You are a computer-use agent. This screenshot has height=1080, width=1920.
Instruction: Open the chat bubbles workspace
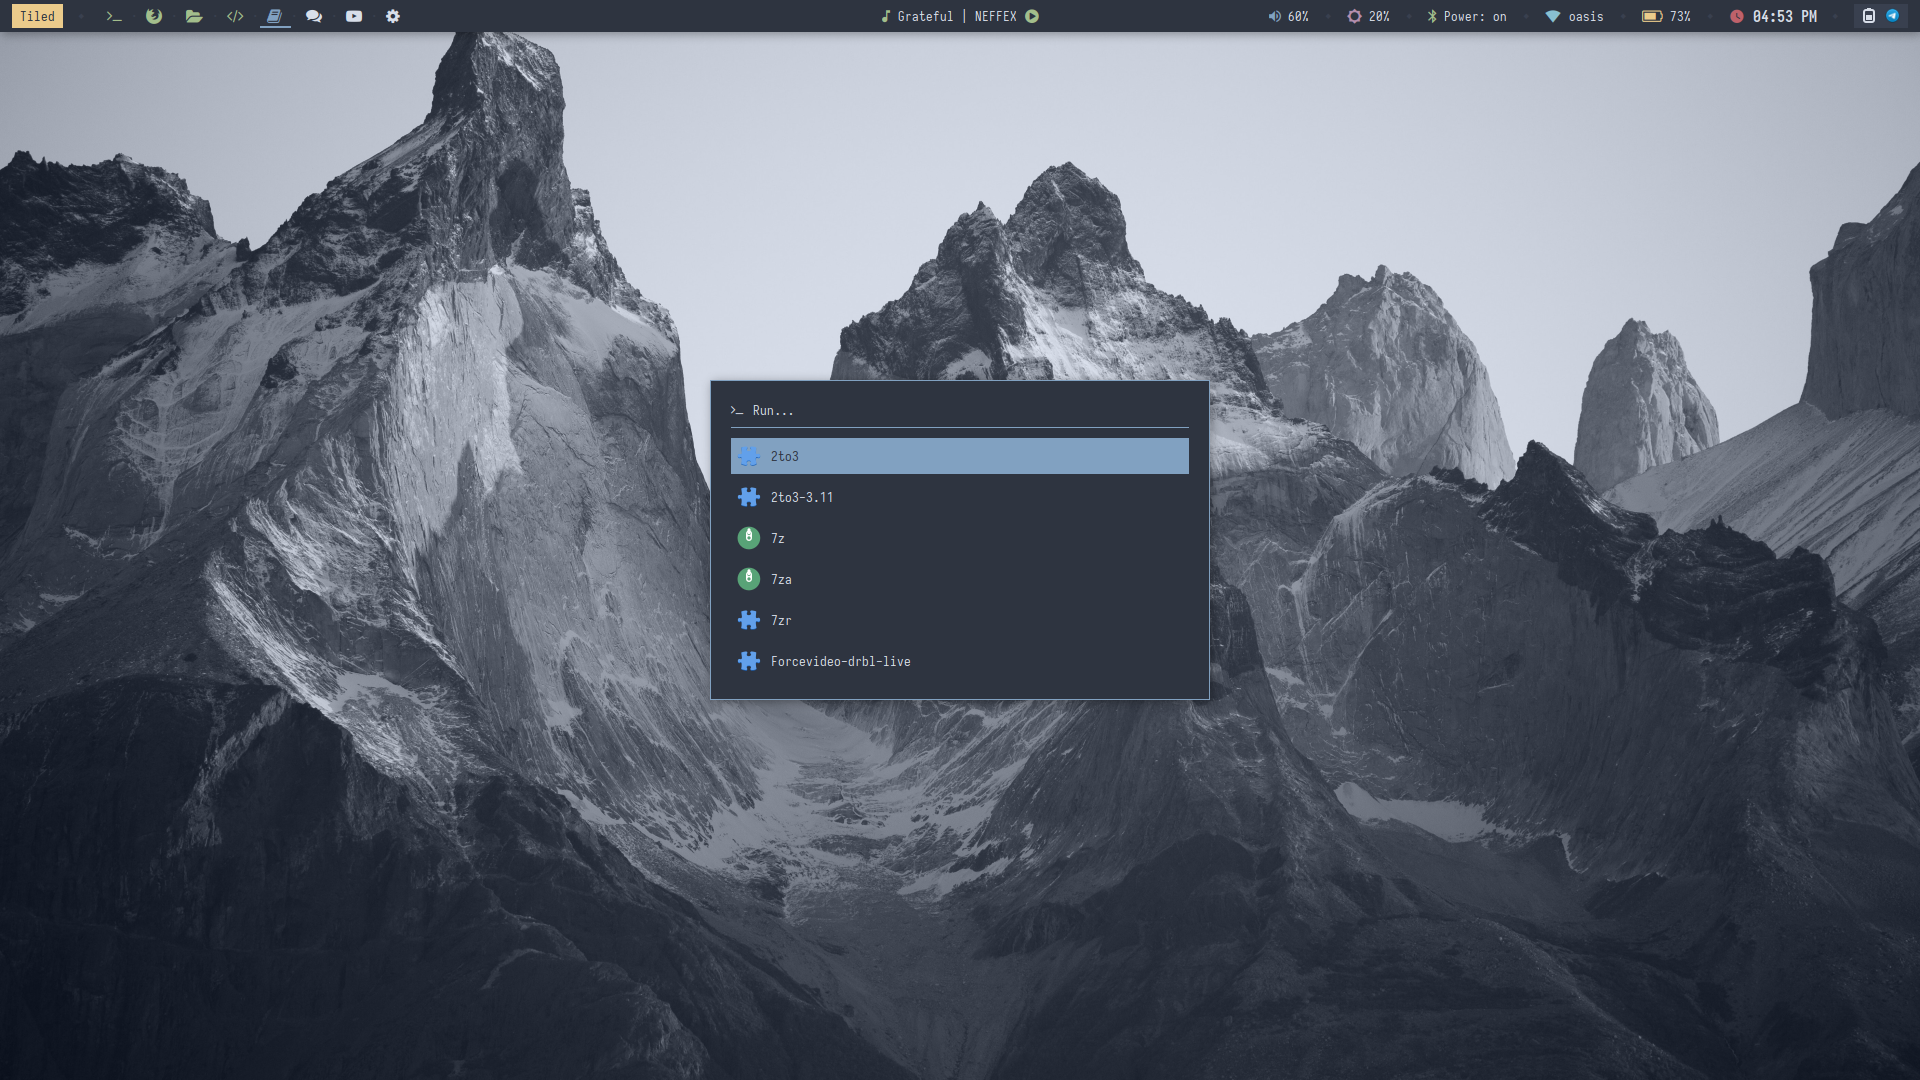pos(314,16)
